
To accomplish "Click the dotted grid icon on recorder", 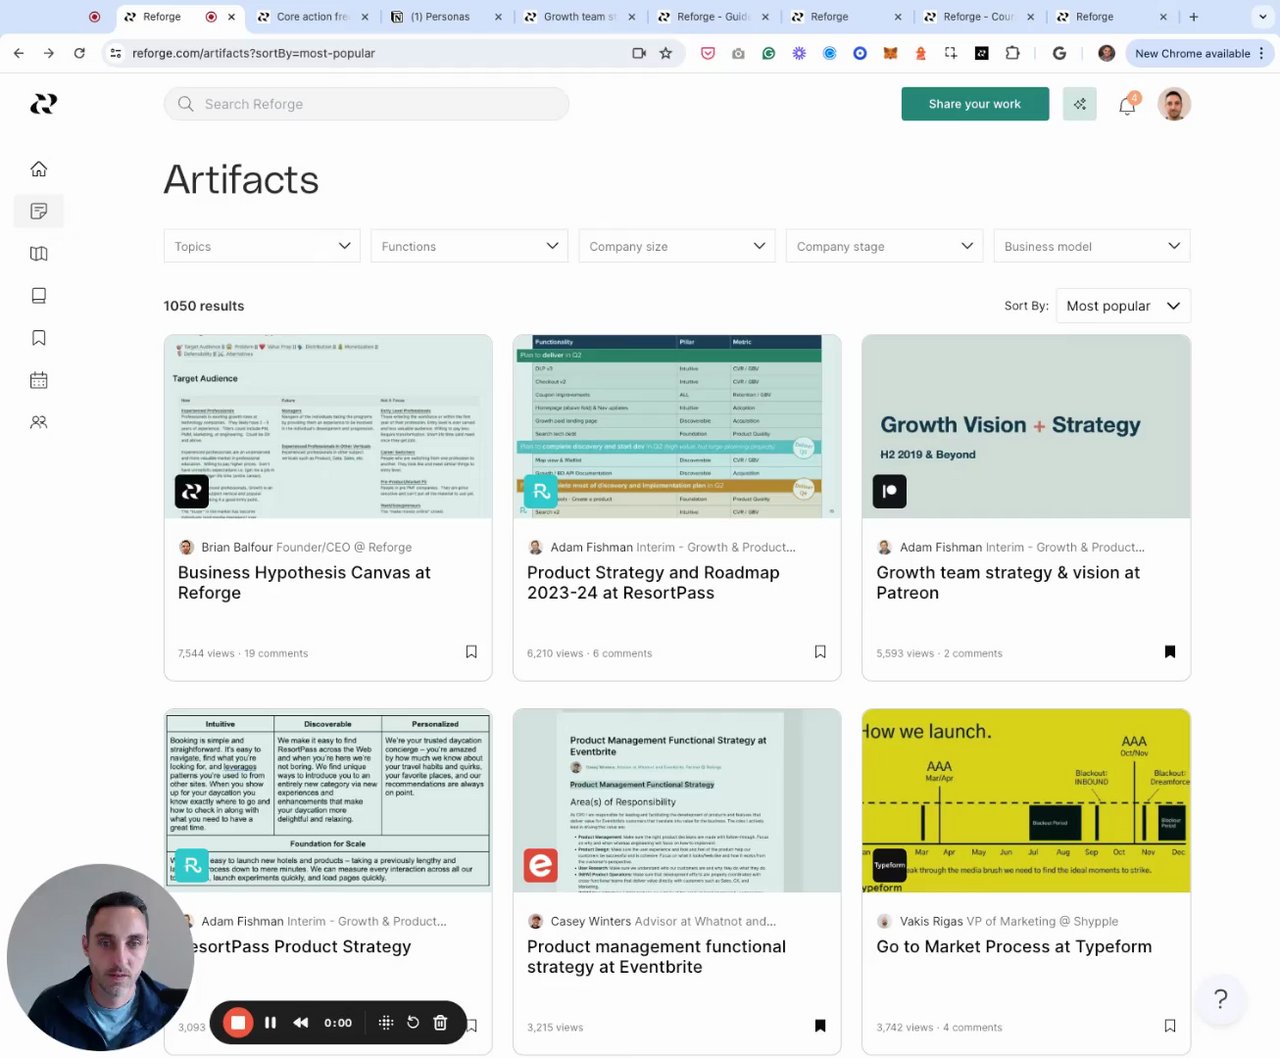I will pos(386,1022).
